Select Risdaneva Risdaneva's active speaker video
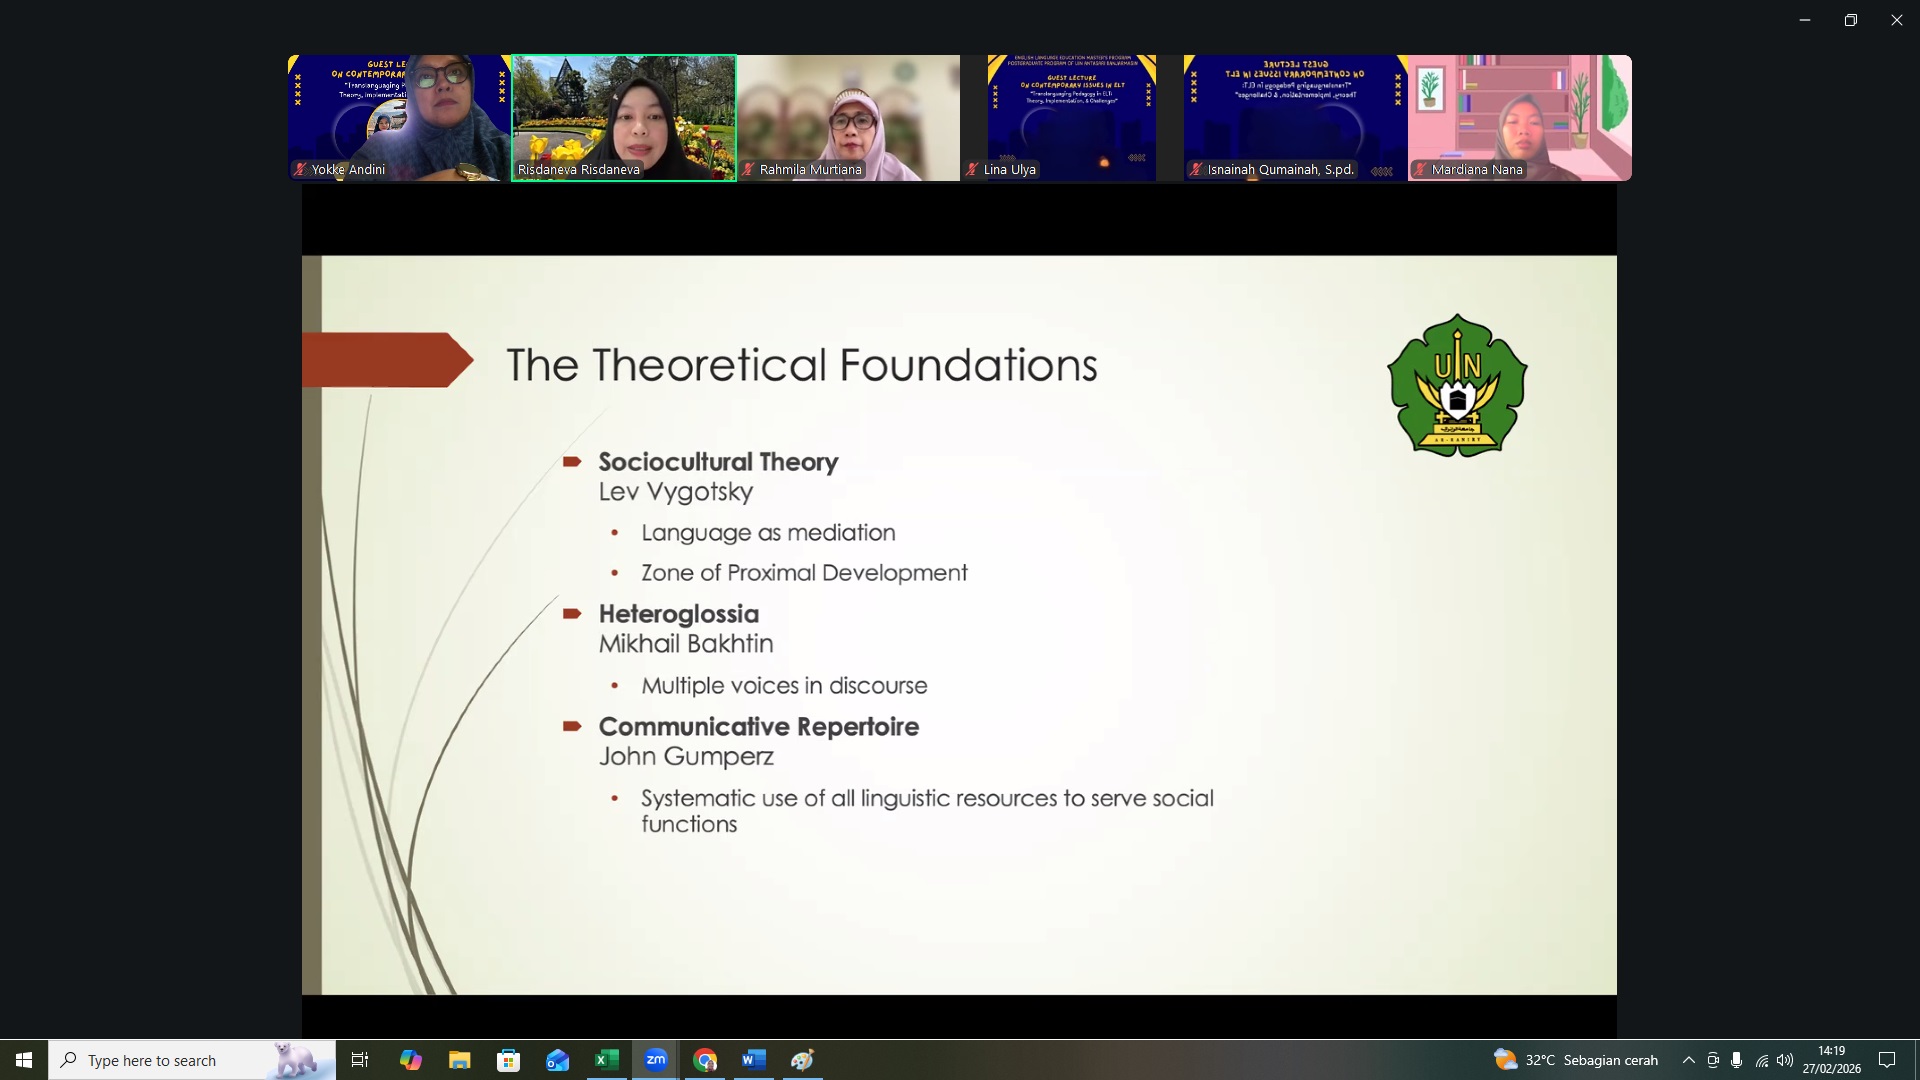The width and height of the screenshot is (1920, 1080). pyautogui.click(x=624, y=118)
